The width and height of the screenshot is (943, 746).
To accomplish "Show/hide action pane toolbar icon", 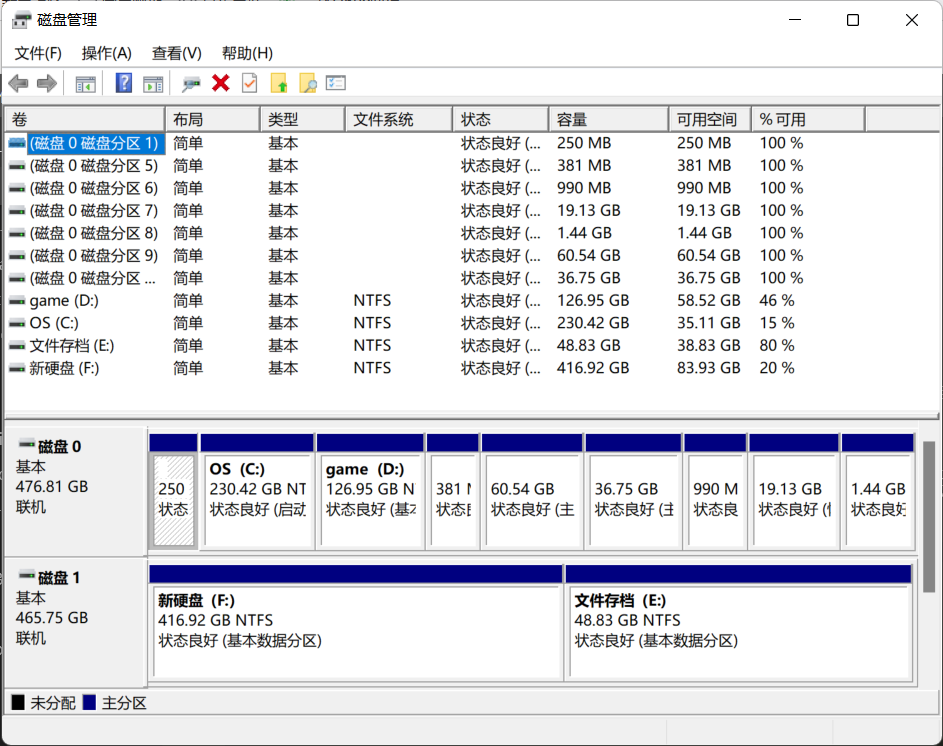I will coord(153,84).
